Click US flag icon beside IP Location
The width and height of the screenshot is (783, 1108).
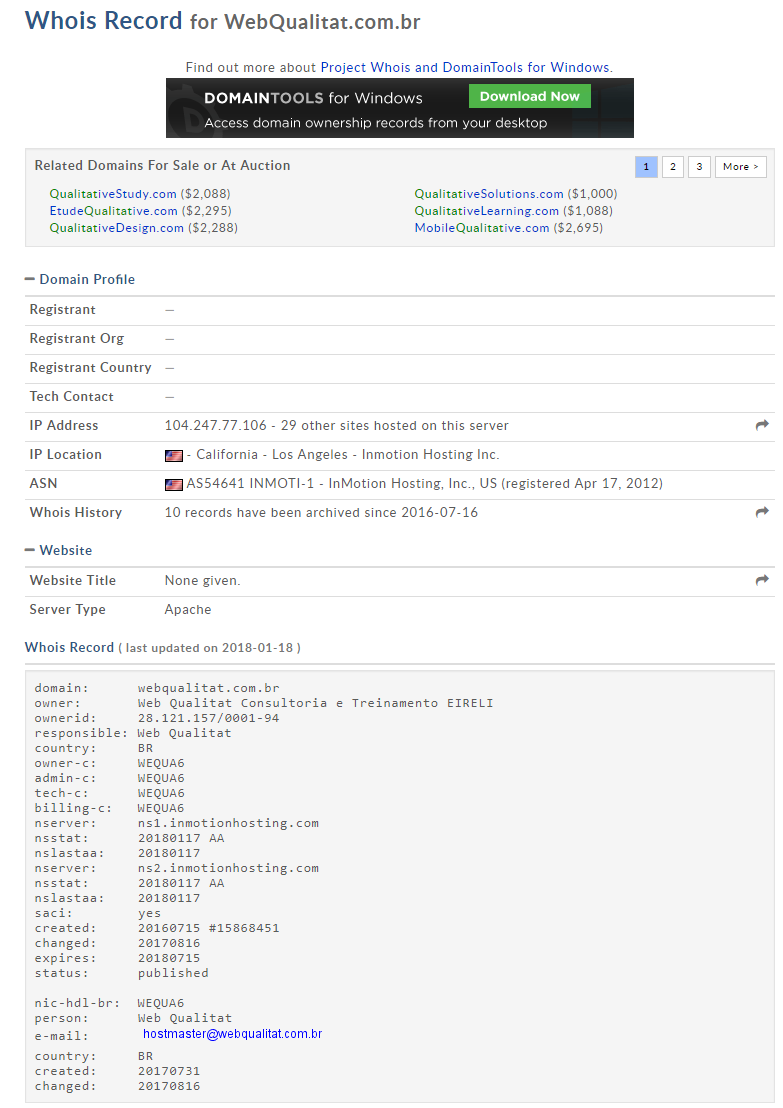(x=174, y=456)
